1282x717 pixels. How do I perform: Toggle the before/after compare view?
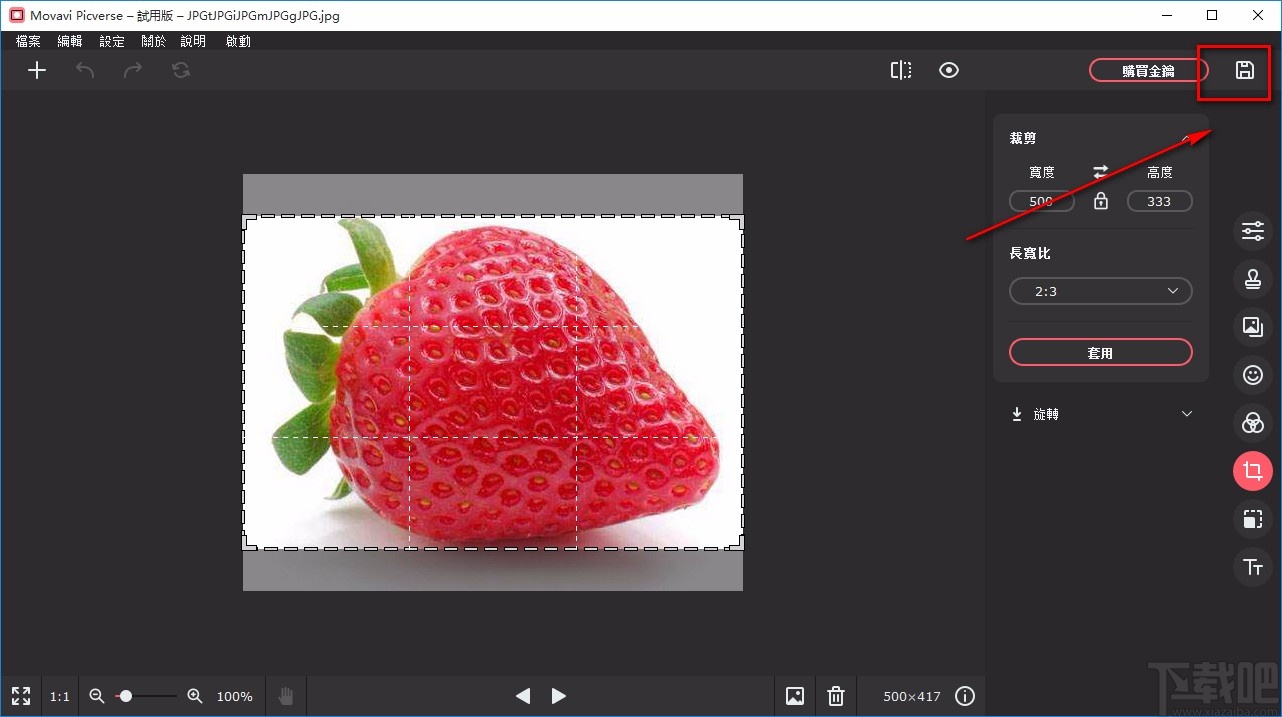(x=901, y=70)
